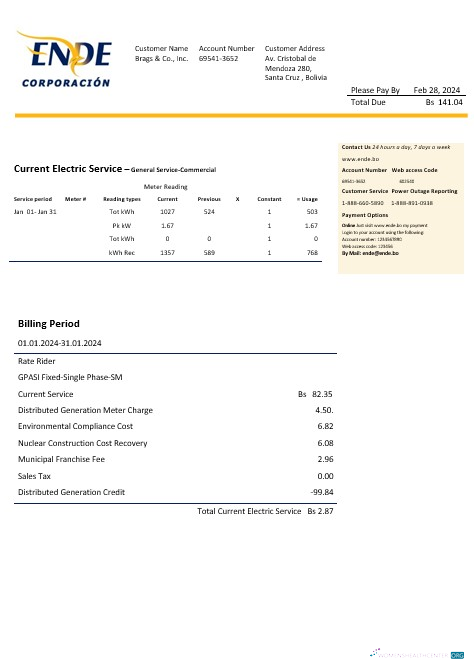474x669 pixels.
Task: Select the Tot kWh usage value 503
Action: coord(312,212)
